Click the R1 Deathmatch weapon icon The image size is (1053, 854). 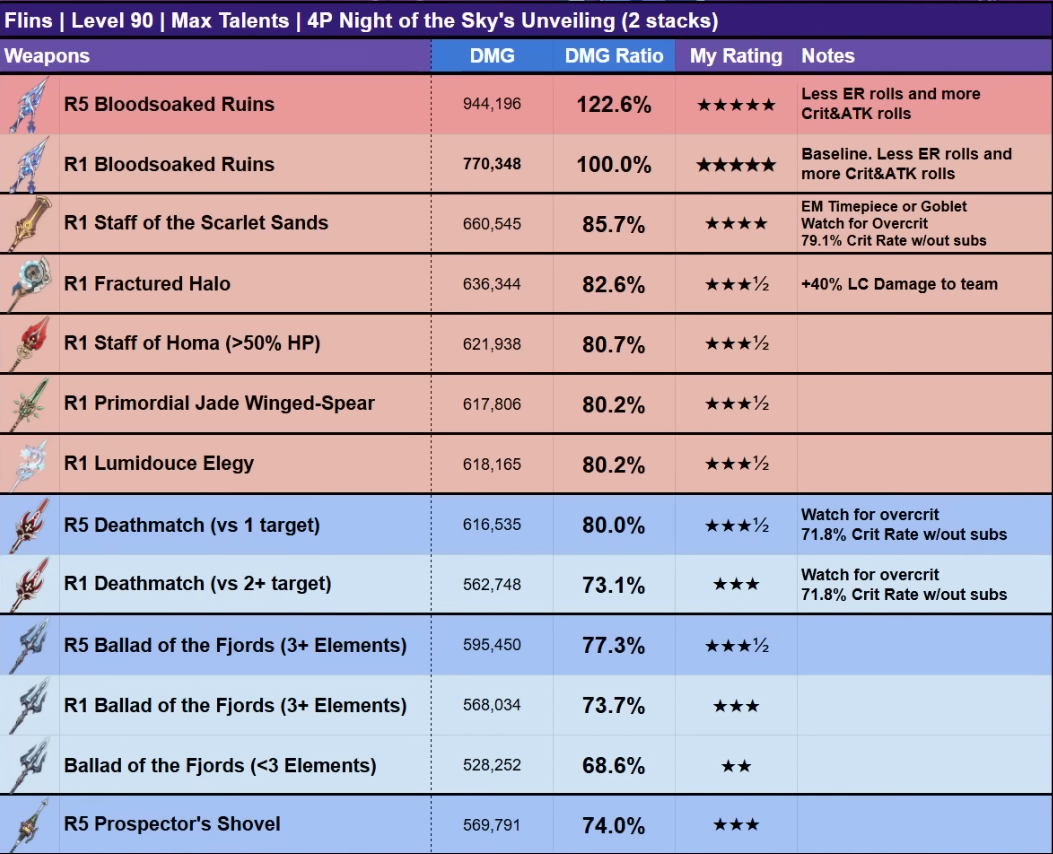click(x=30, y=584)
